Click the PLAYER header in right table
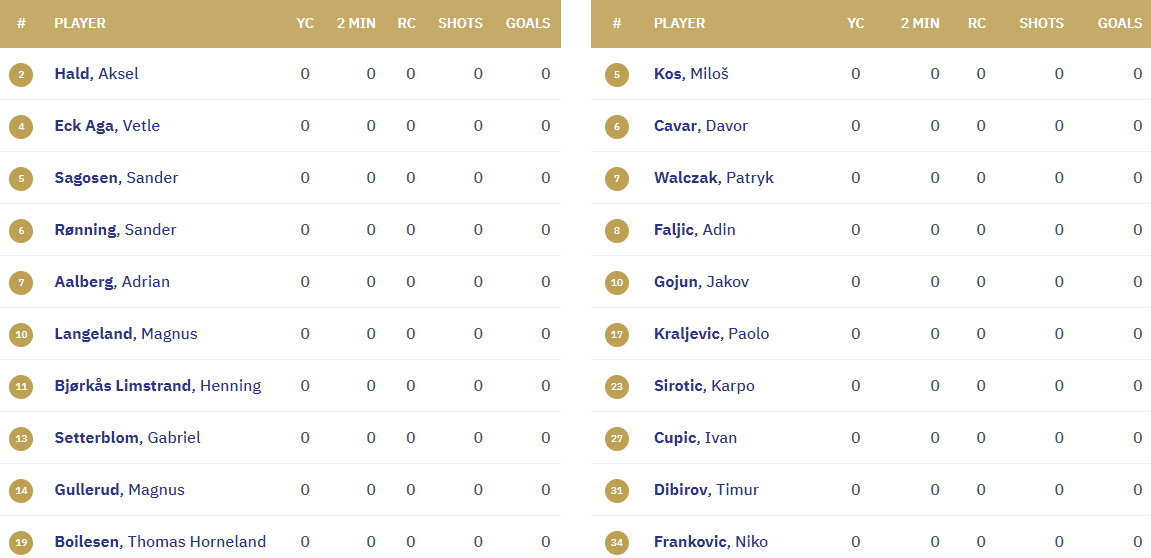The width and height of the screenshot is (1151, 558). tap(679, 23)
